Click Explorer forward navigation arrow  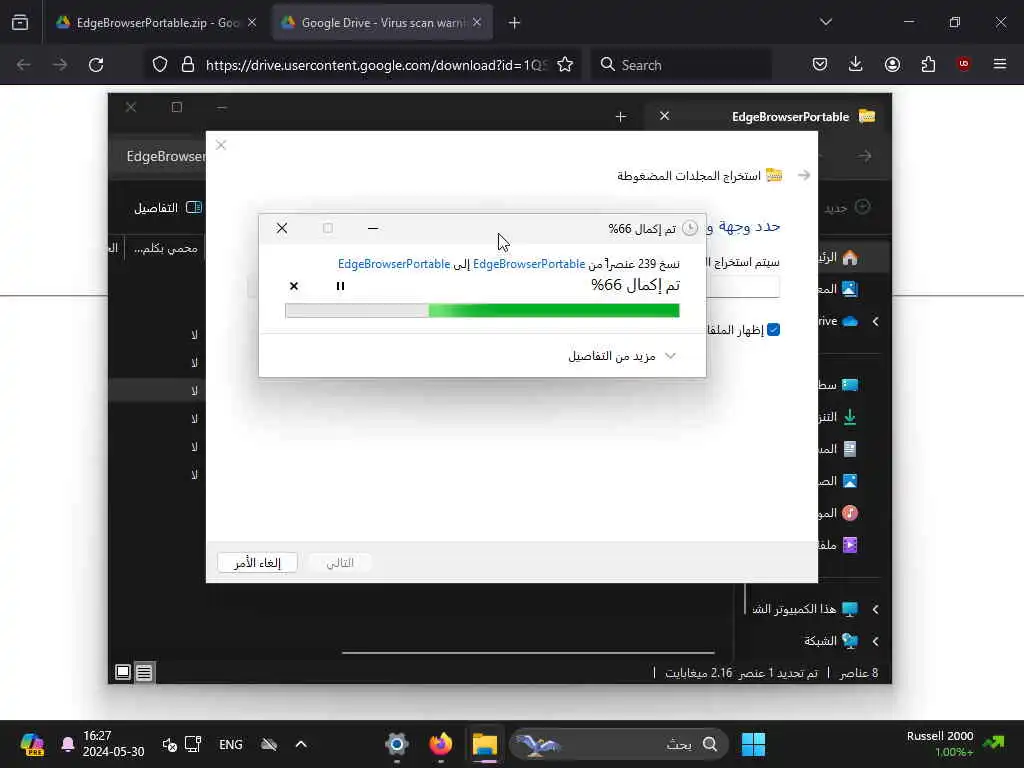point(865,156)
